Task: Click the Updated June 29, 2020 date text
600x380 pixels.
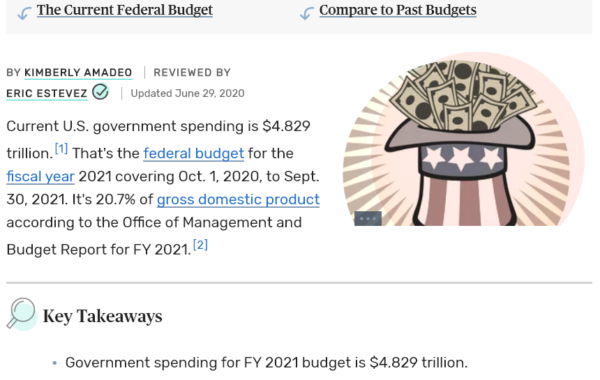Action: coord(188,93)
